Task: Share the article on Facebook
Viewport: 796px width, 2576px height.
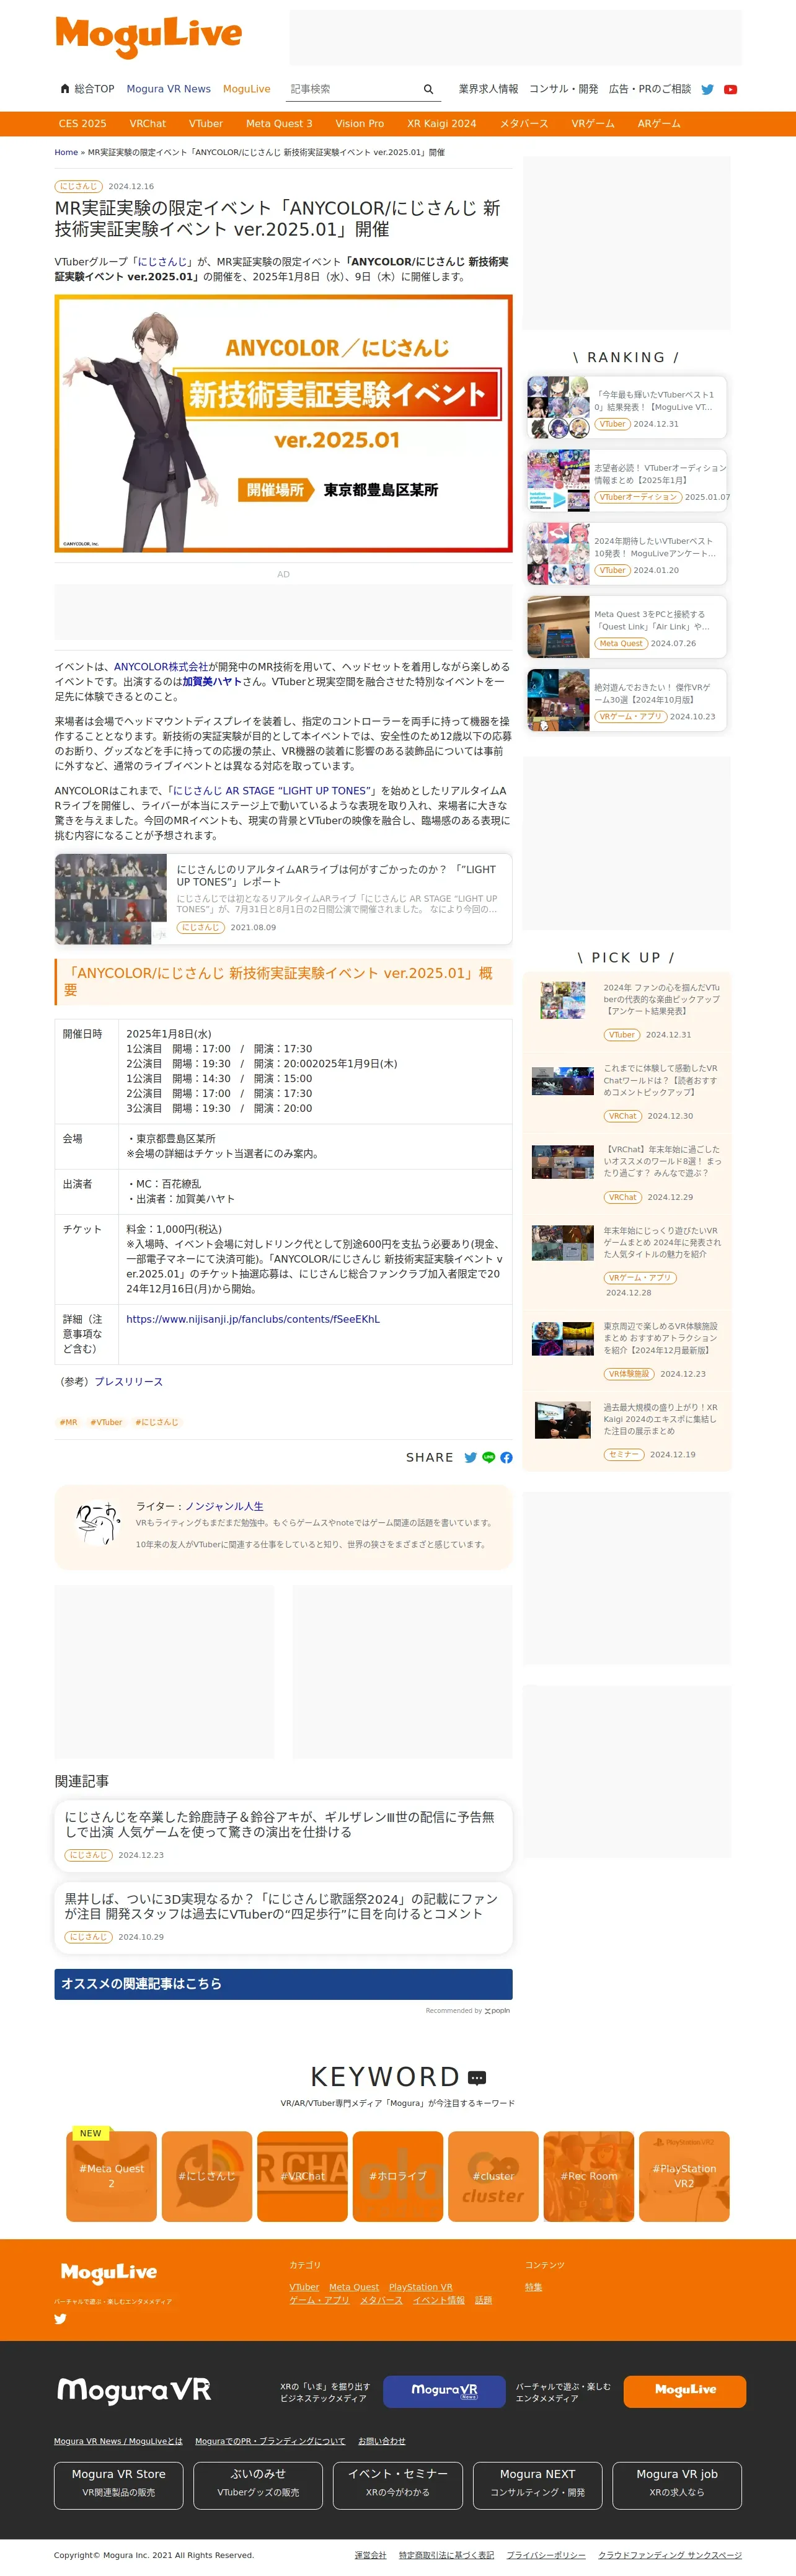Action: click(506, 1457)
